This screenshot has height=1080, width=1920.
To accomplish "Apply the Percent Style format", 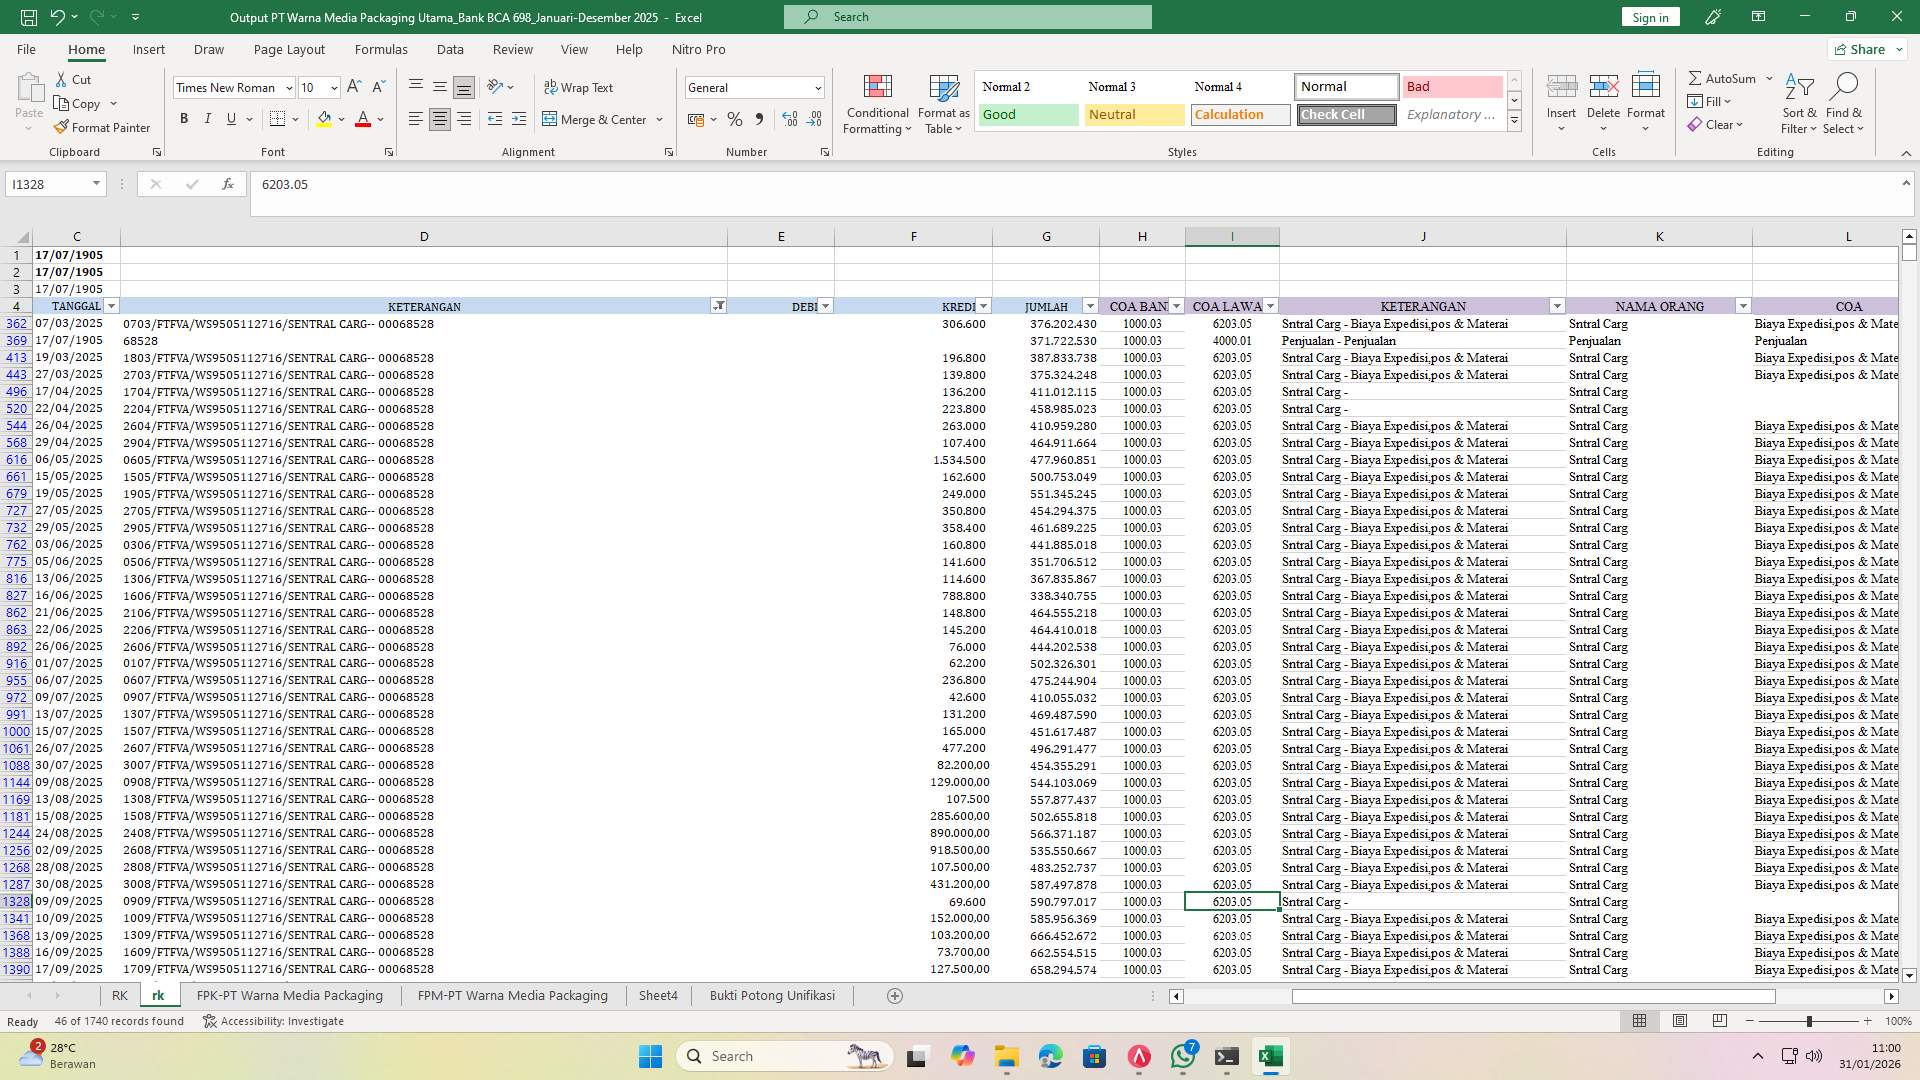I will click(x=735, y=119).
